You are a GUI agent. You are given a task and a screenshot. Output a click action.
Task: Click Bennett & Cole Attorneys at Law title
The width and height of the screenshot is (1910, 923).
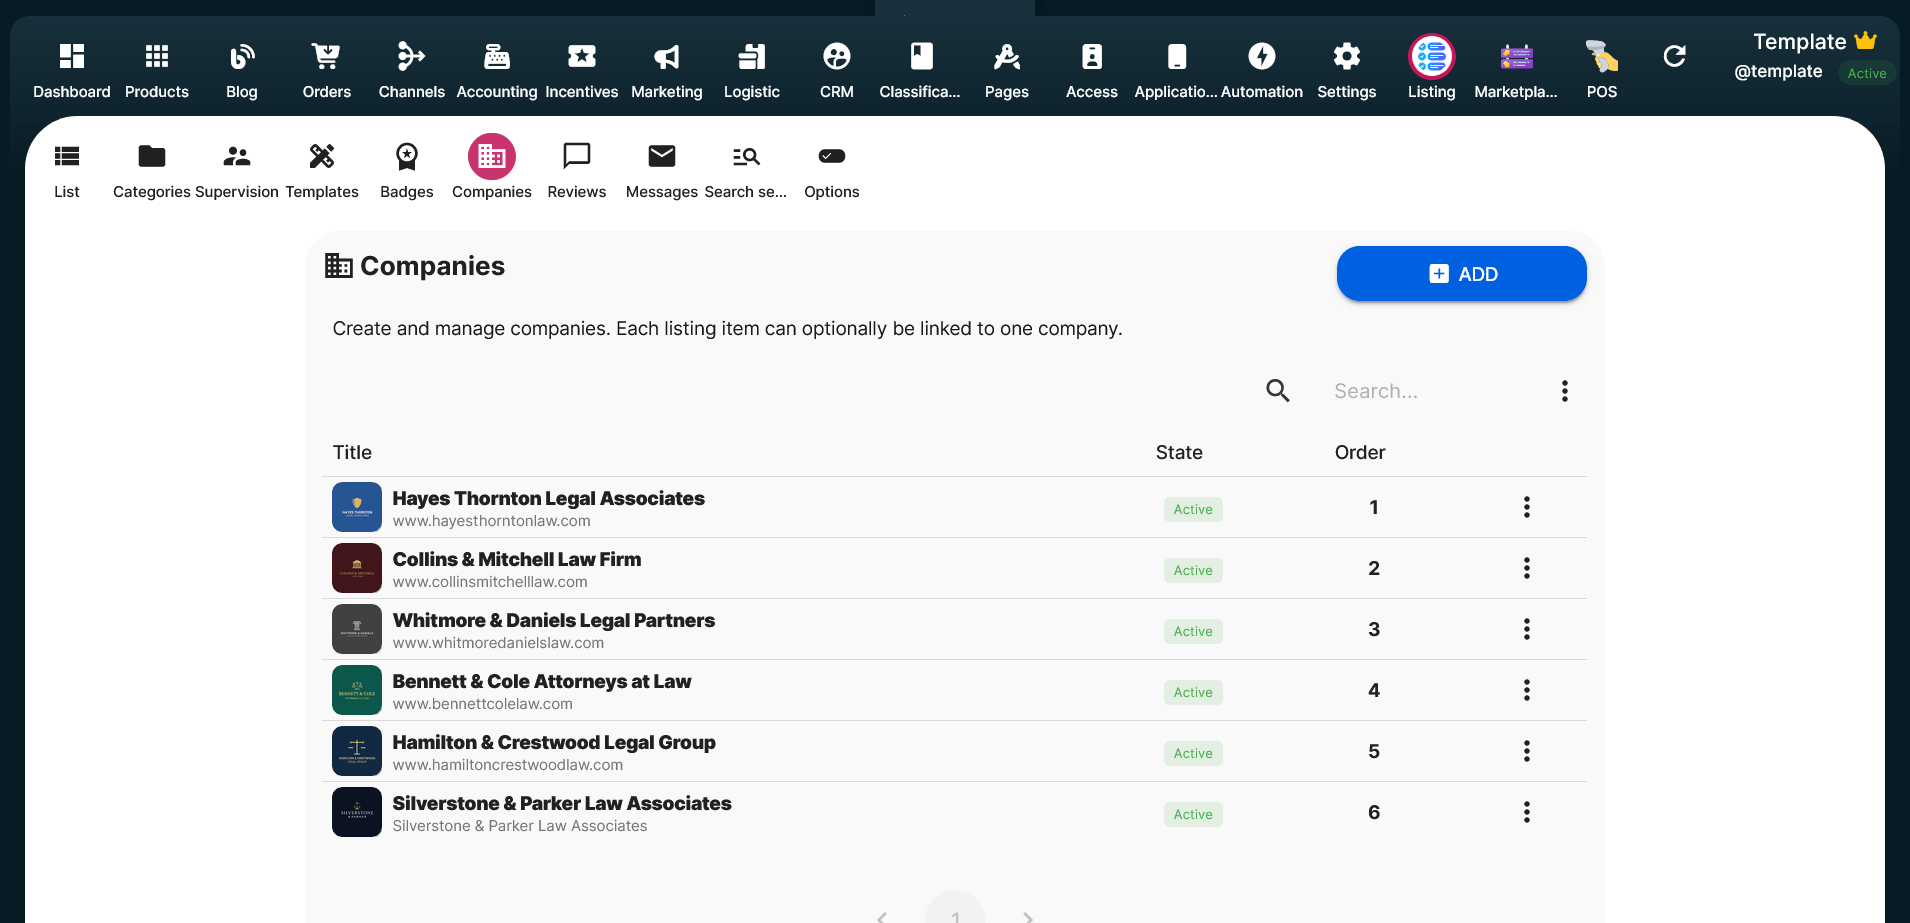tap(542, 681)
